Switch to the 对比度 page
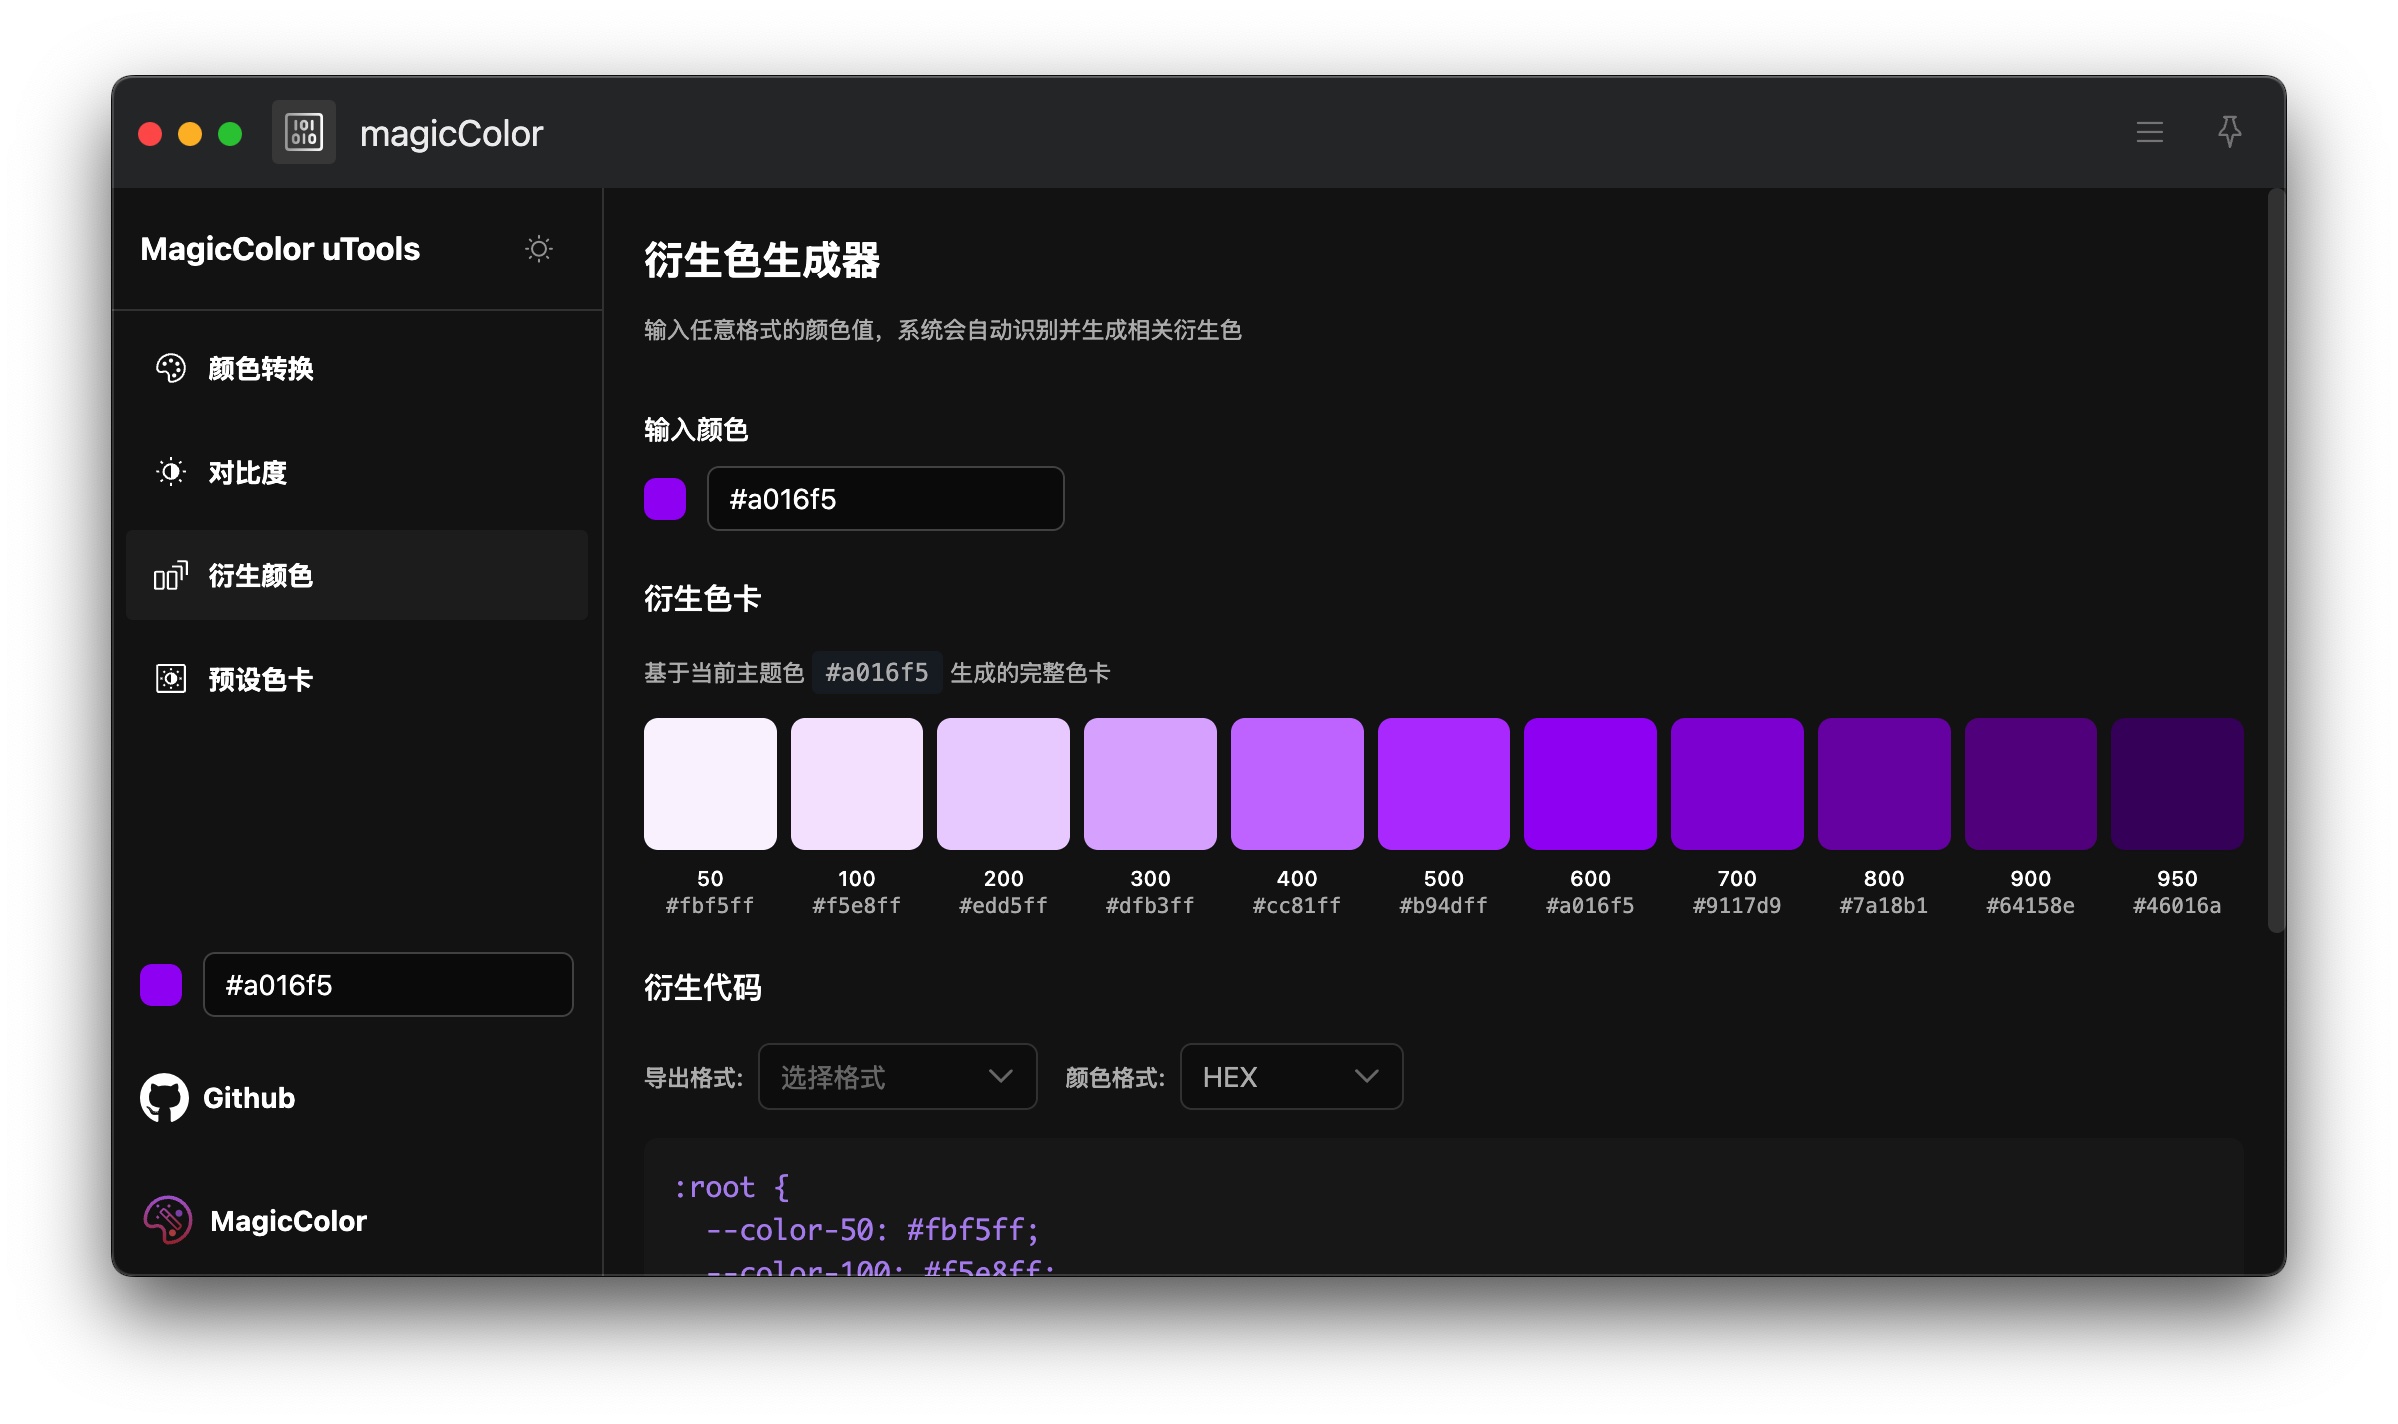The image size is (2398, 1424). pyautogui.click(x=357, y=472)
